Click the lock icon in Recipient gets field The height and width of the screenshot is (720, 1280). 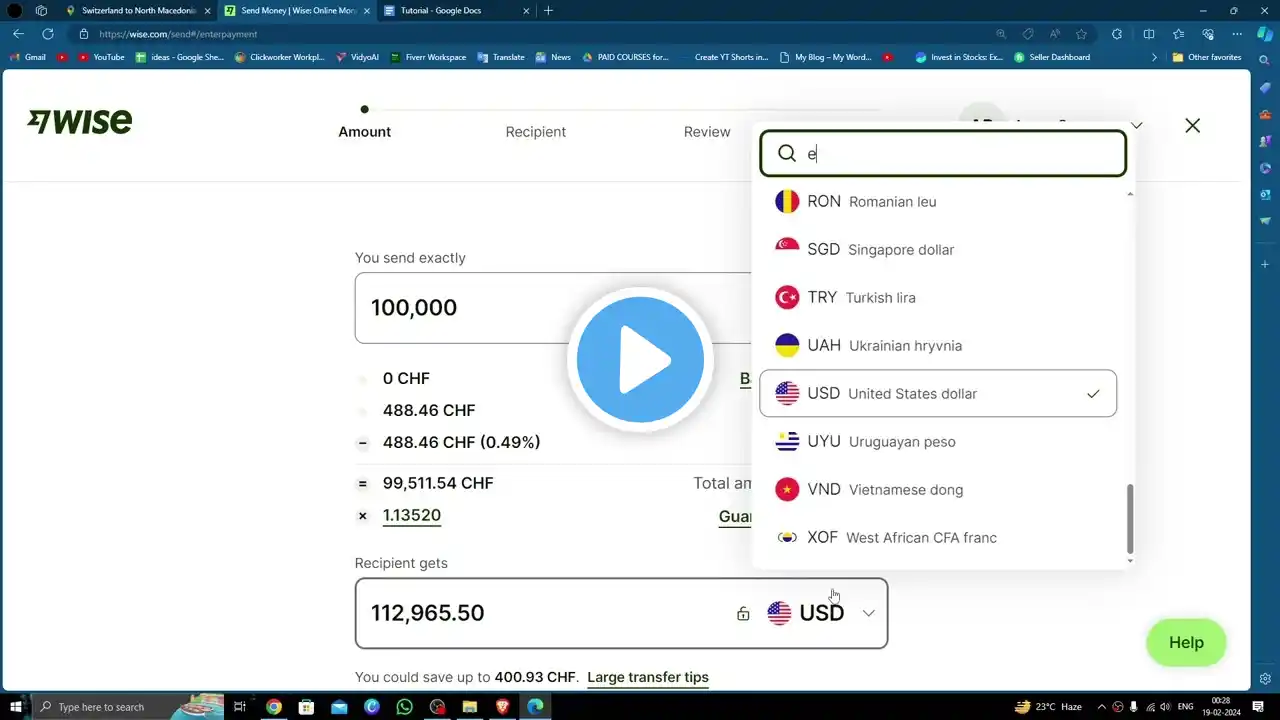click(743, 614)
